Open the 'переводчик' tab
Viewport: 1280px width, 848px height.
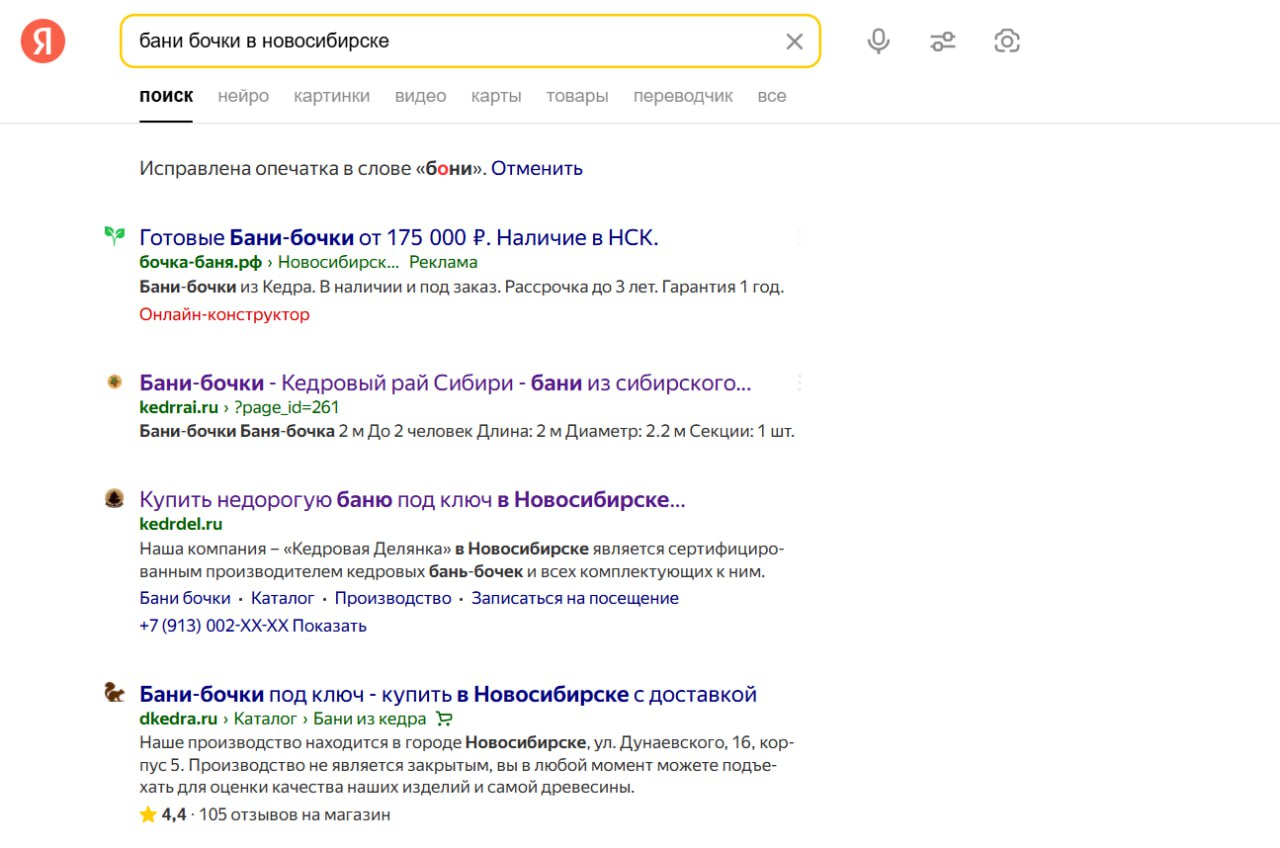click(683, 96)
